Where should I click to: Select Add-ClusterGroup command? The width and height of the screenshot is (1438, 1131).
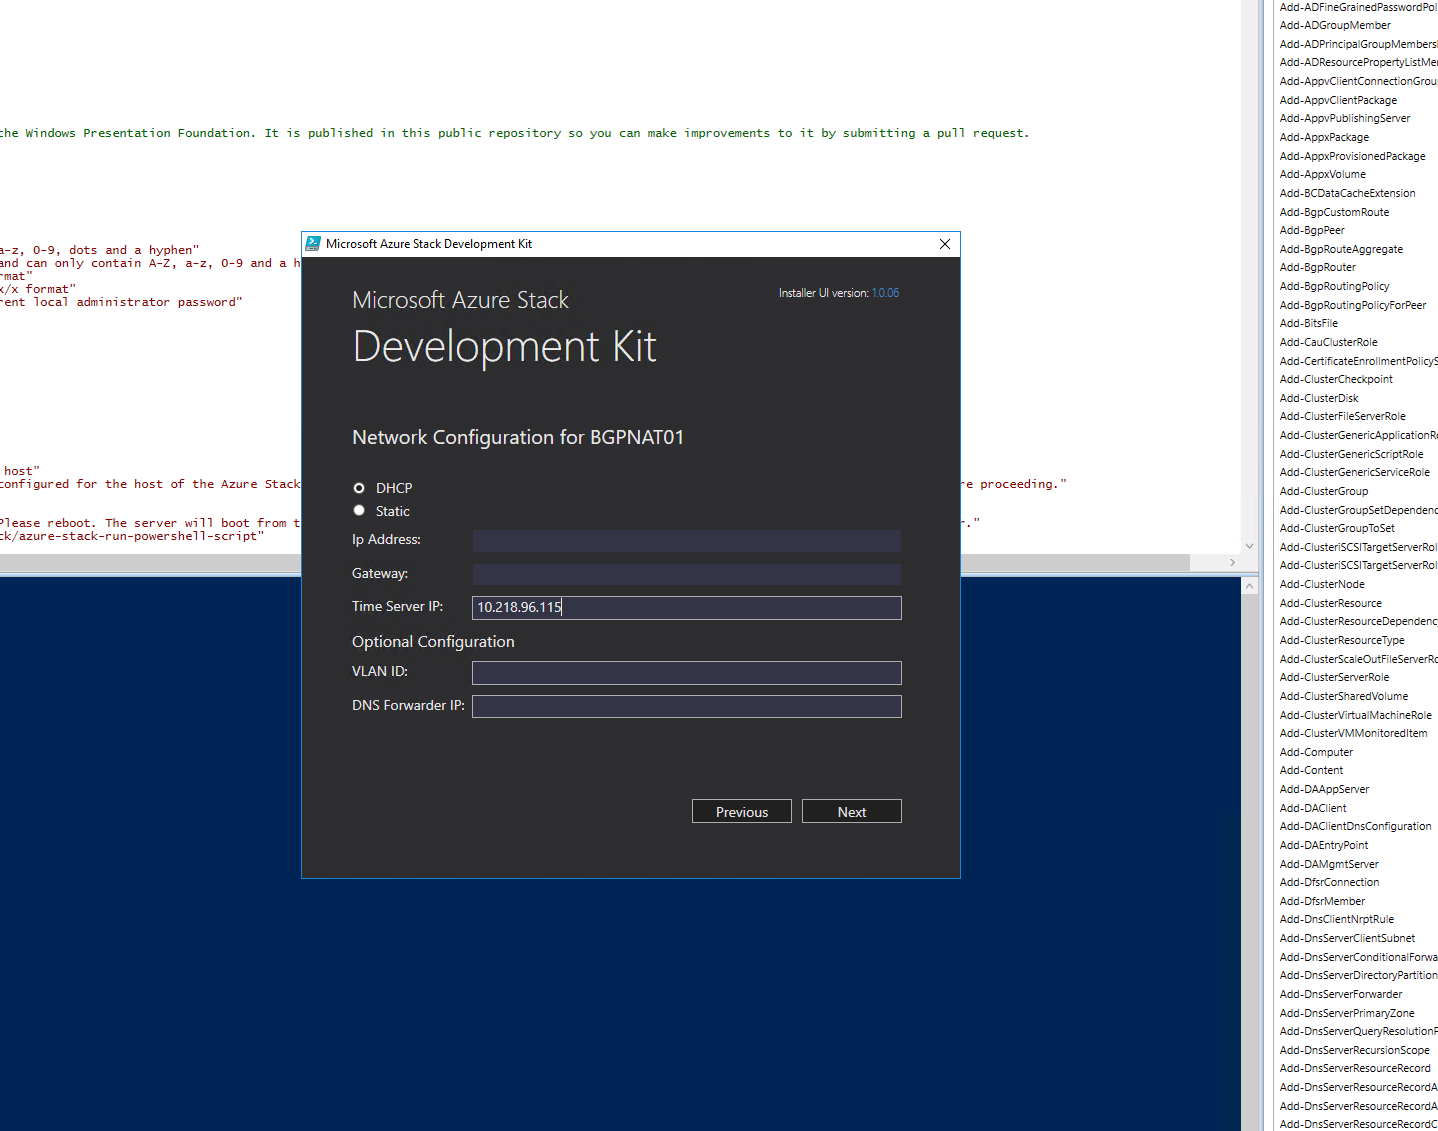click(1324, 491)
